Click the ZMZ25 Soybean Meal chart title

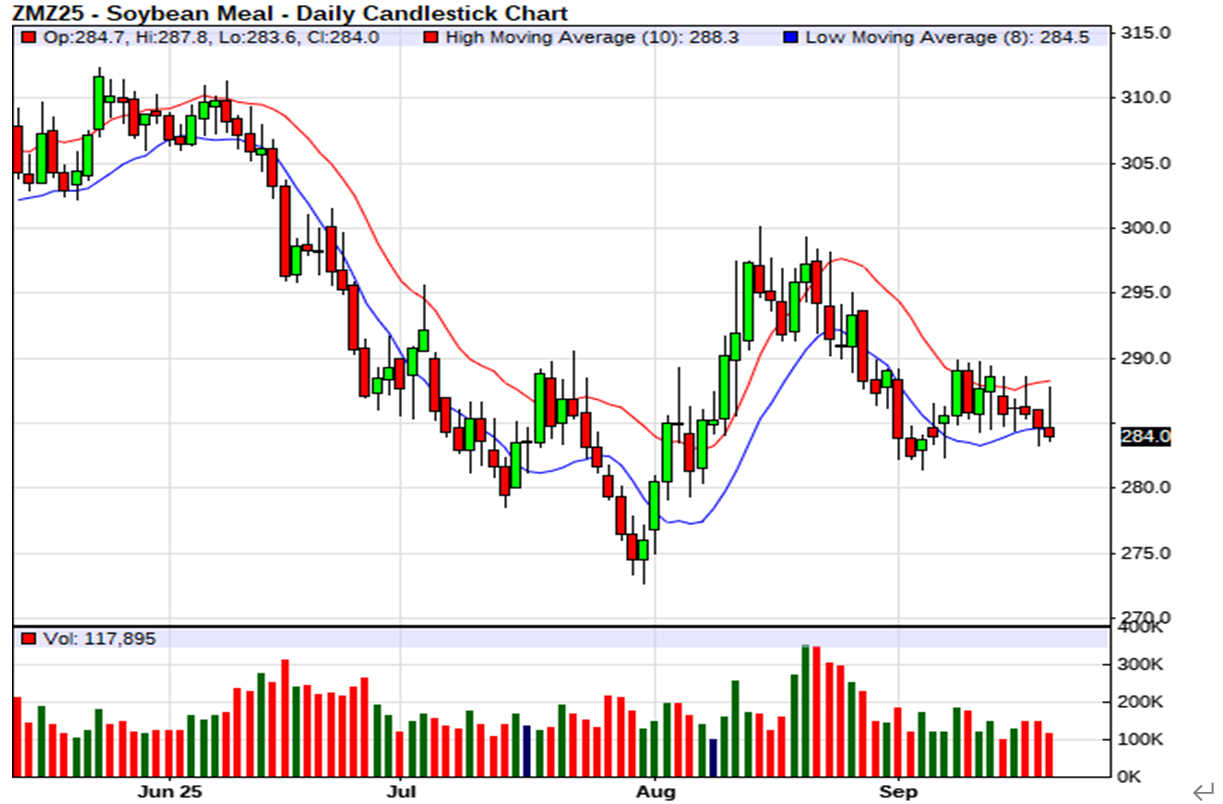pyautogui.click(x=289, y=13)
